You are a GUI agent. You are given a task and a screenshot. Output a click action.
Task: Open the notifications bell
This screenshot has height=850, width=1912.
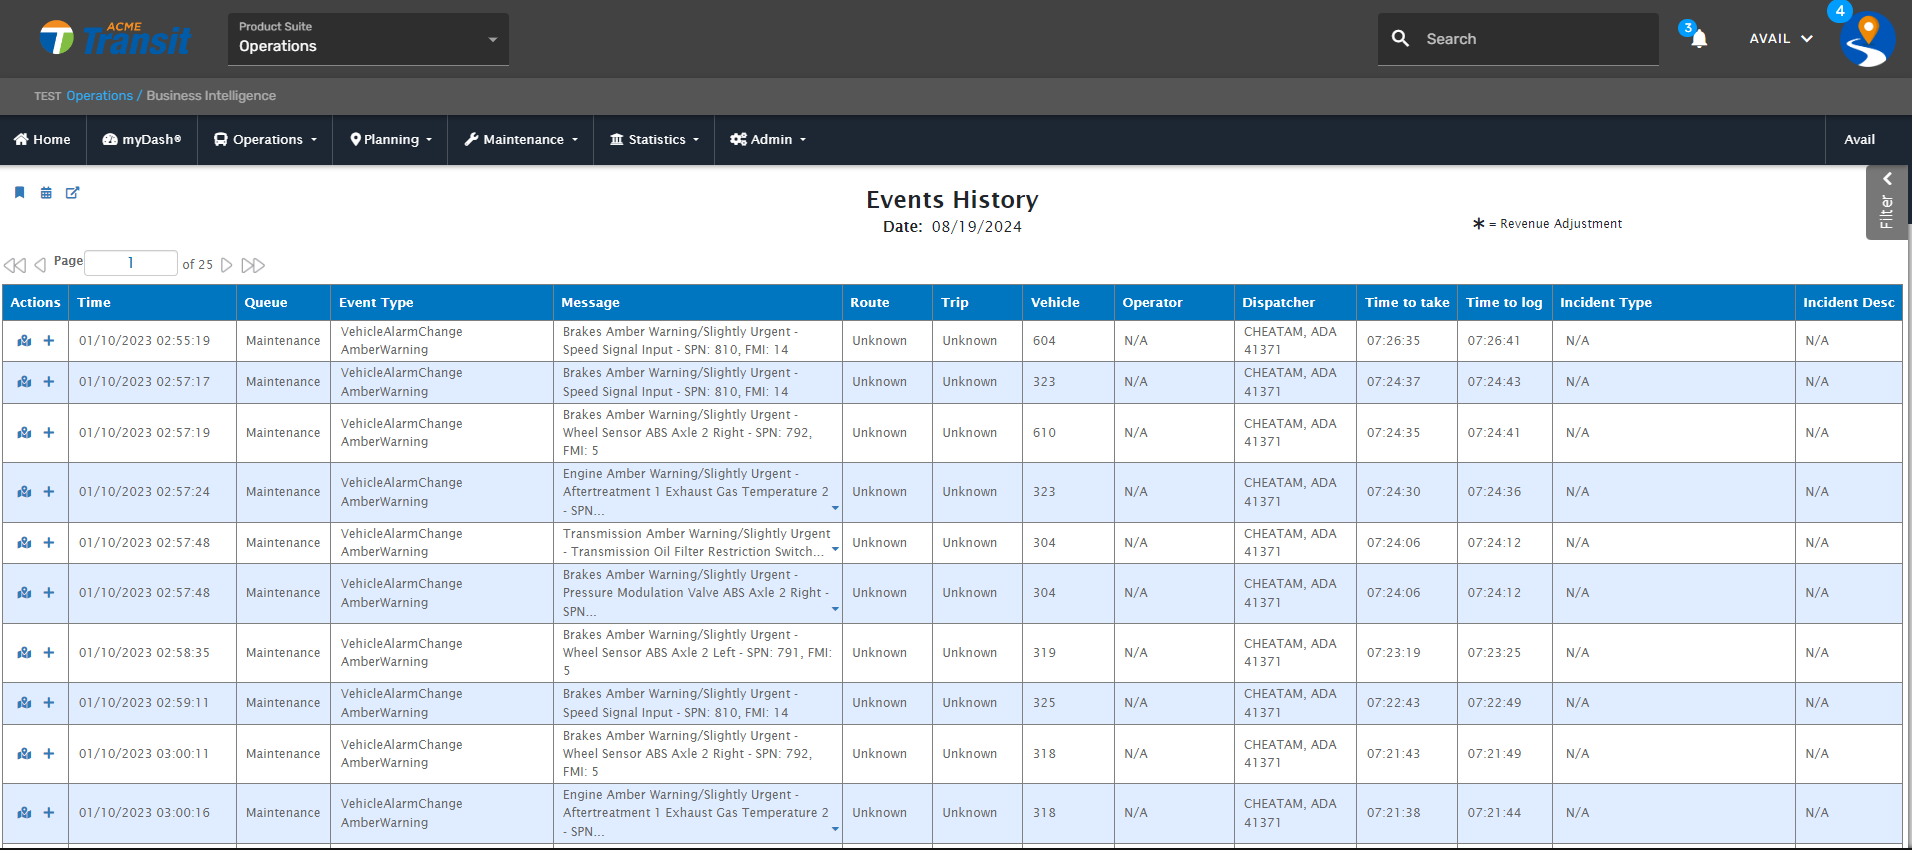[1698, 39]
